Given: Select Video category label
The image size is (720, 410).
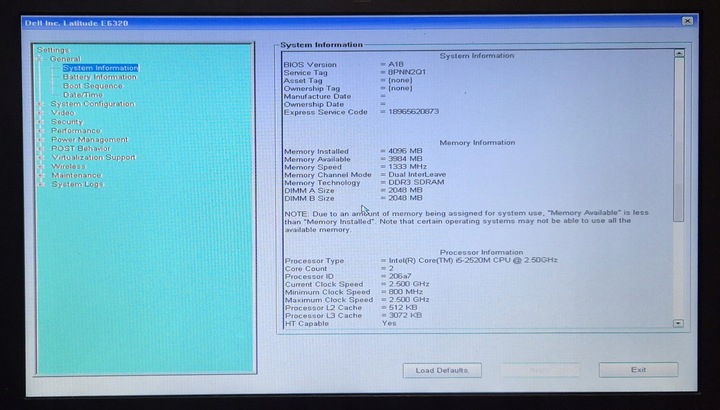Looking at the screenshot, I should point(62,113).
